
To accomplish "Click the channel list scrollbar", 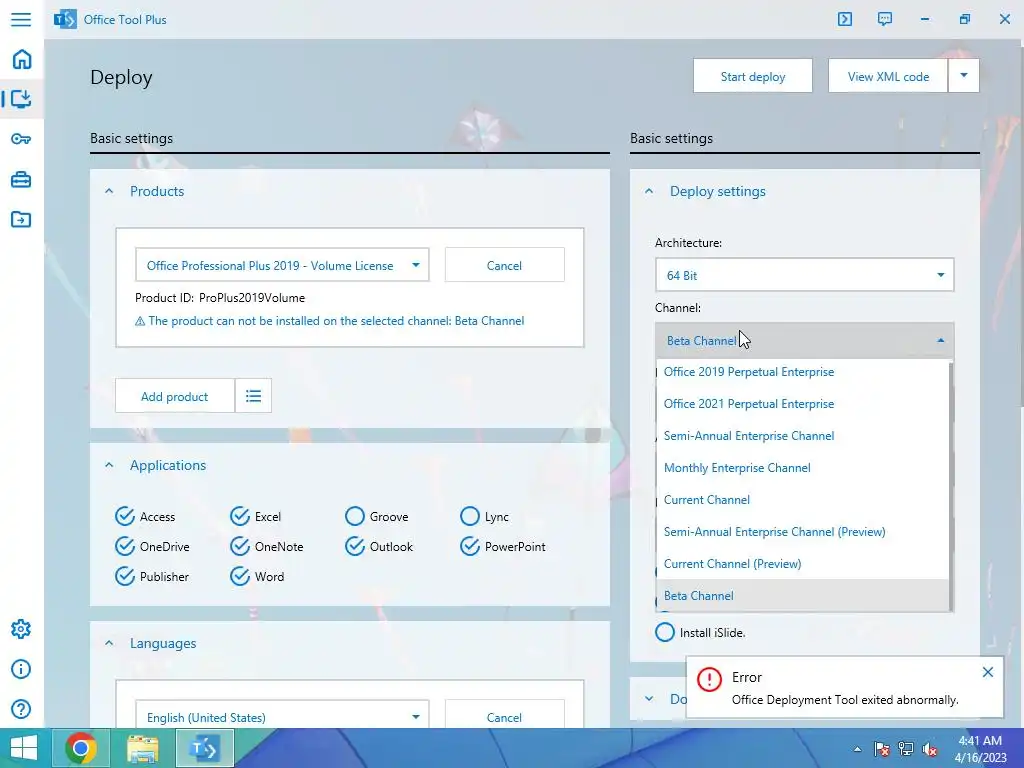I will pyautogui.click(x=951, y=485).
